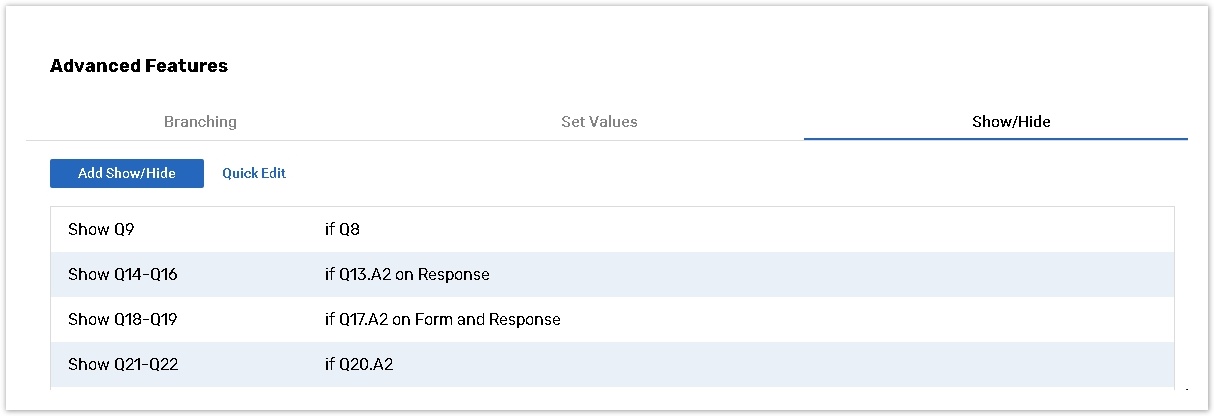Image resolution: width=1214 pixels, height=416 pixels.
Task: Select the Show Q14-Q16 rule label
Action: click(123, 274)
